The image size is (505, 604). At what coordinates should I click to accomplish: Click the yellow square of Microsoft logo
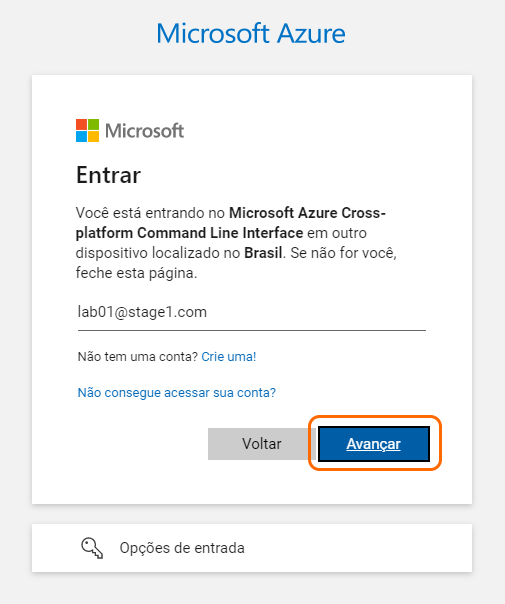(94, 137)
